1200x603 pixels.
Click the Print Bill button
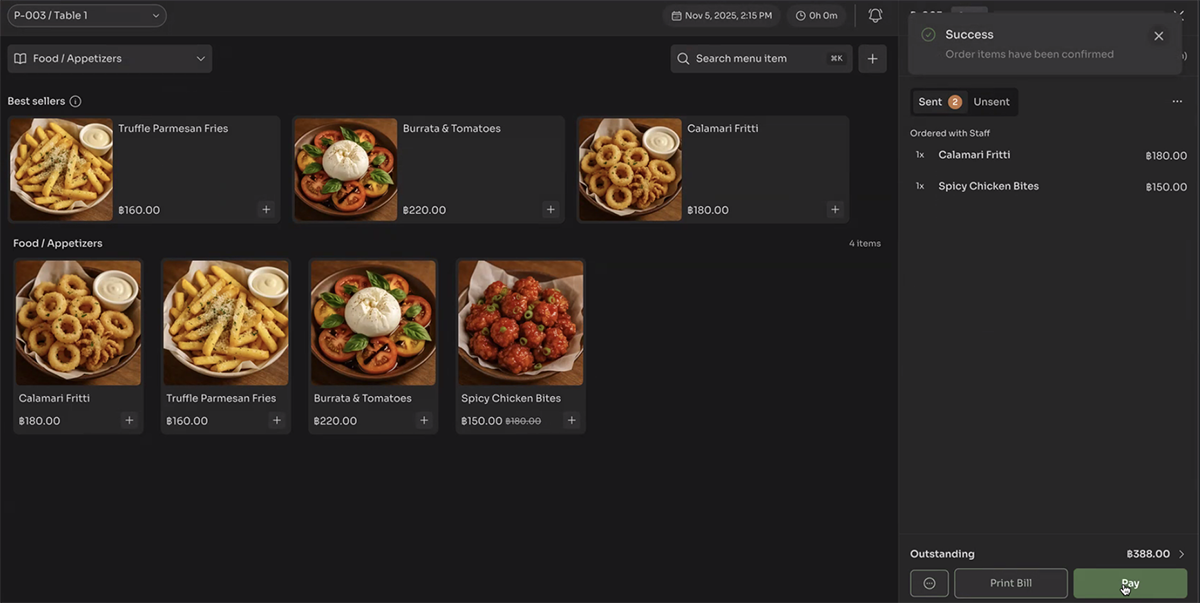coord(1010,583)
